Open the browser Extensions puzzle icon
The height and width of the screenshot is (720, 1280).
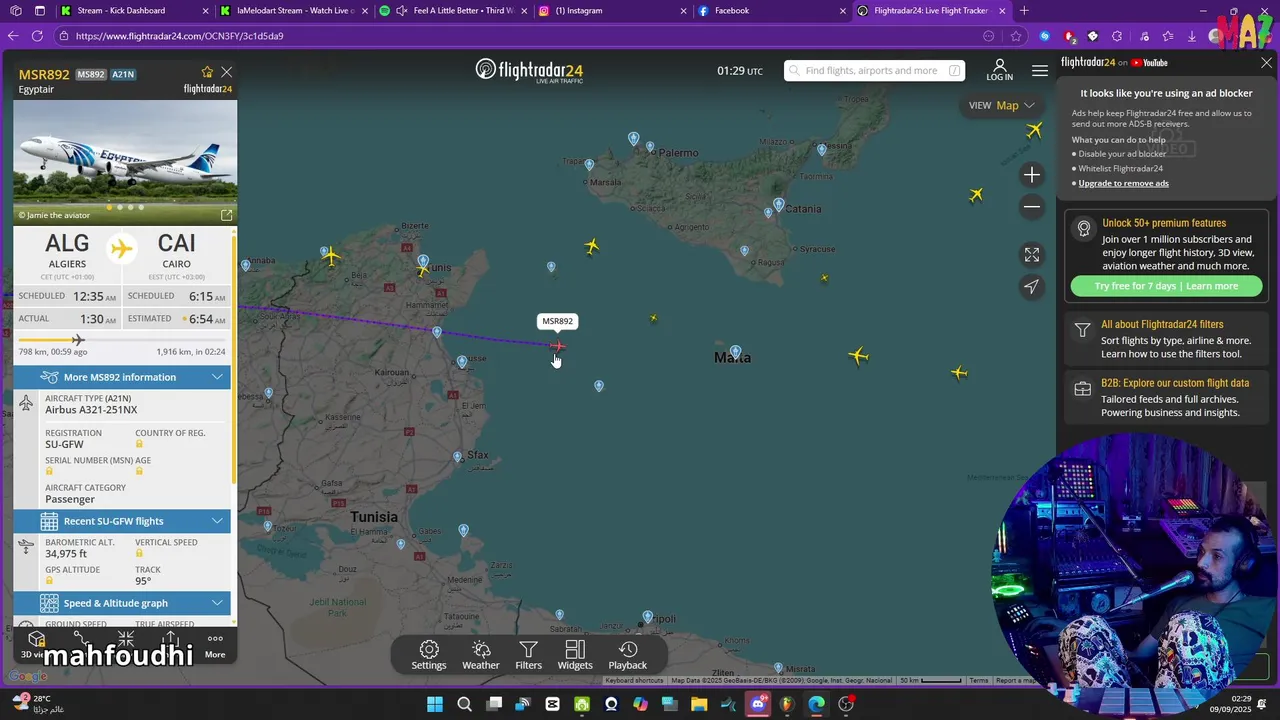tap(1117, 36)
